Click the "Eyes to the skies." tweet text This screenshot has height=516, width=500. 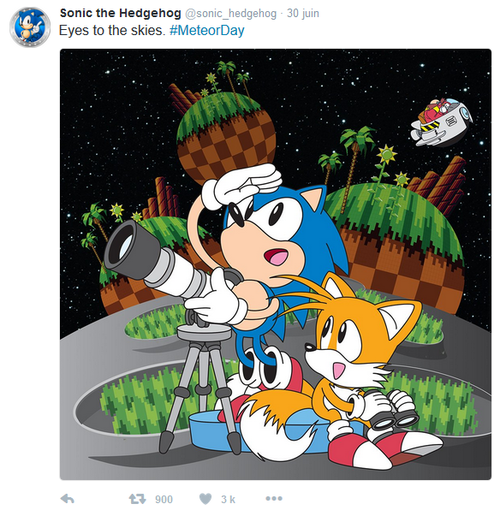tap(112, 30)
